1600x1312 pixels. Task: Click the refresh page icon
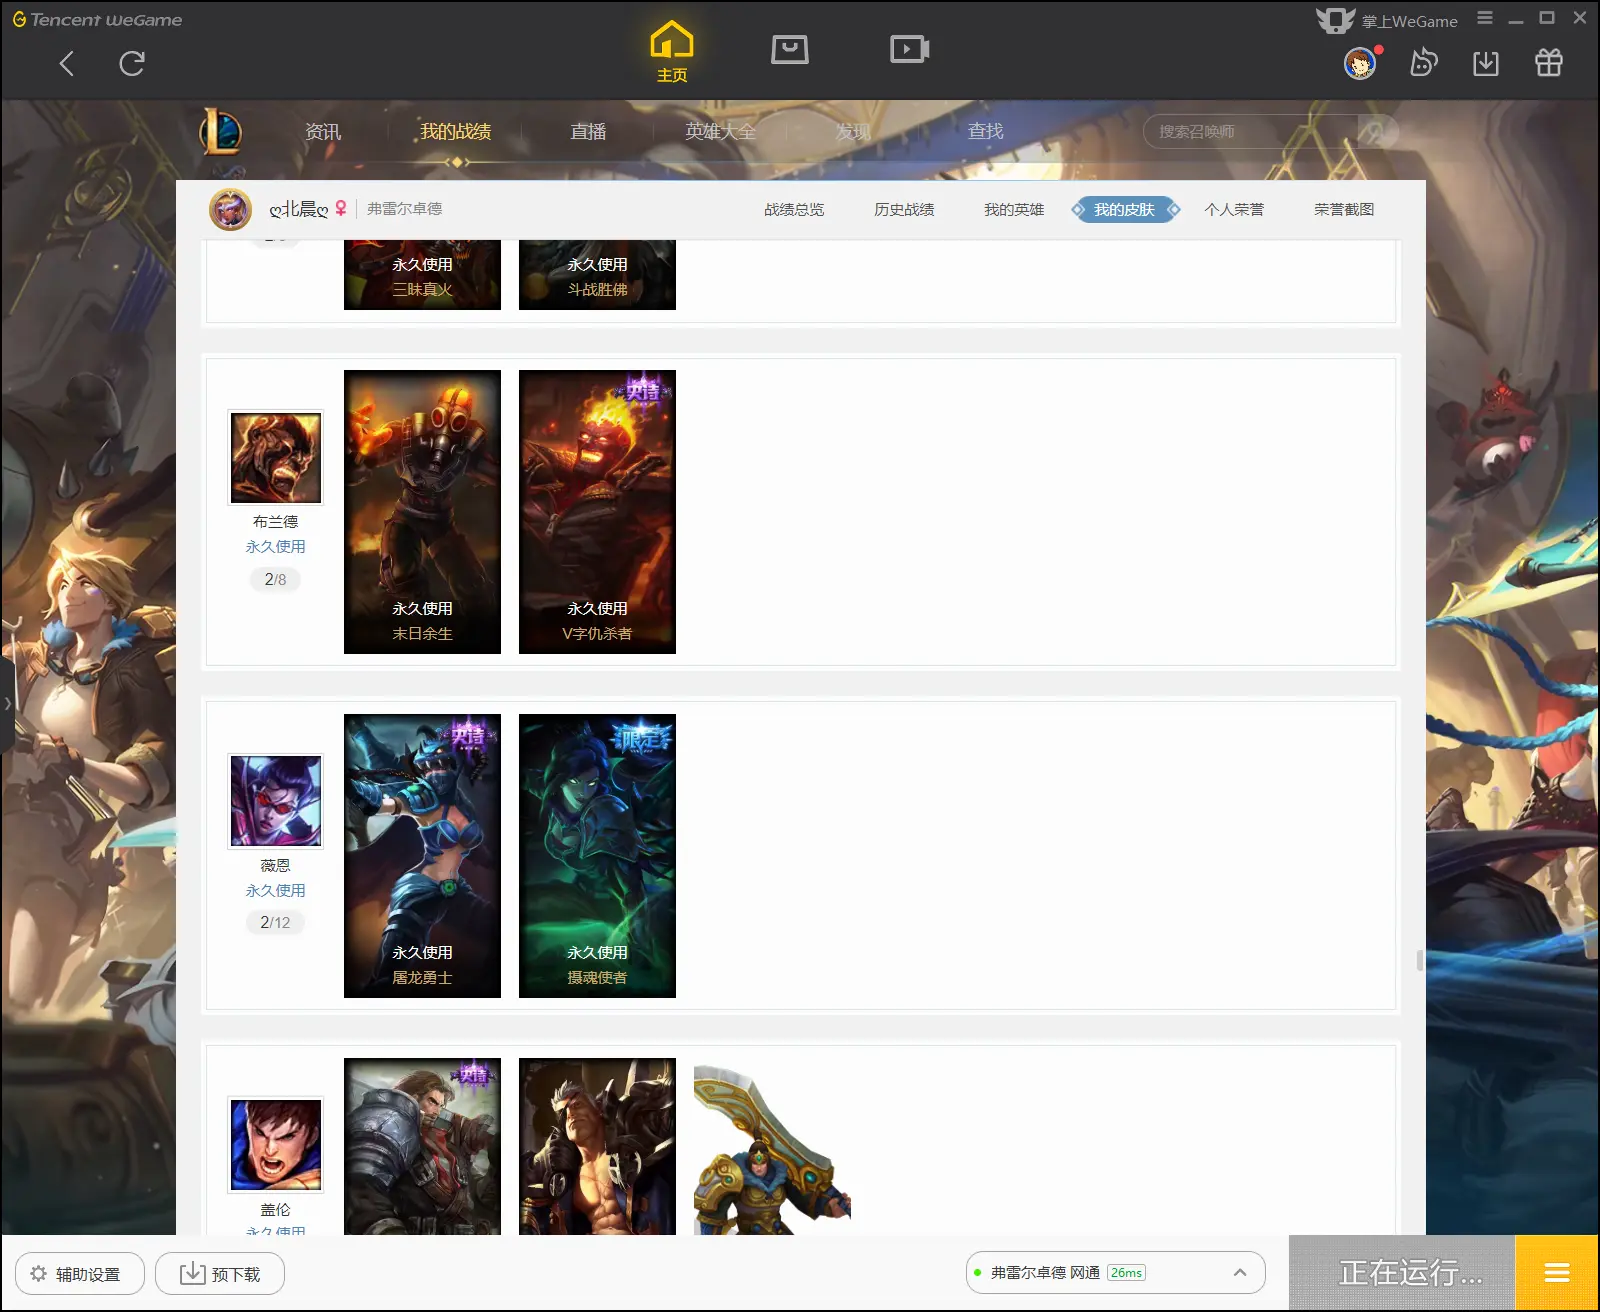tap(132, 64)
